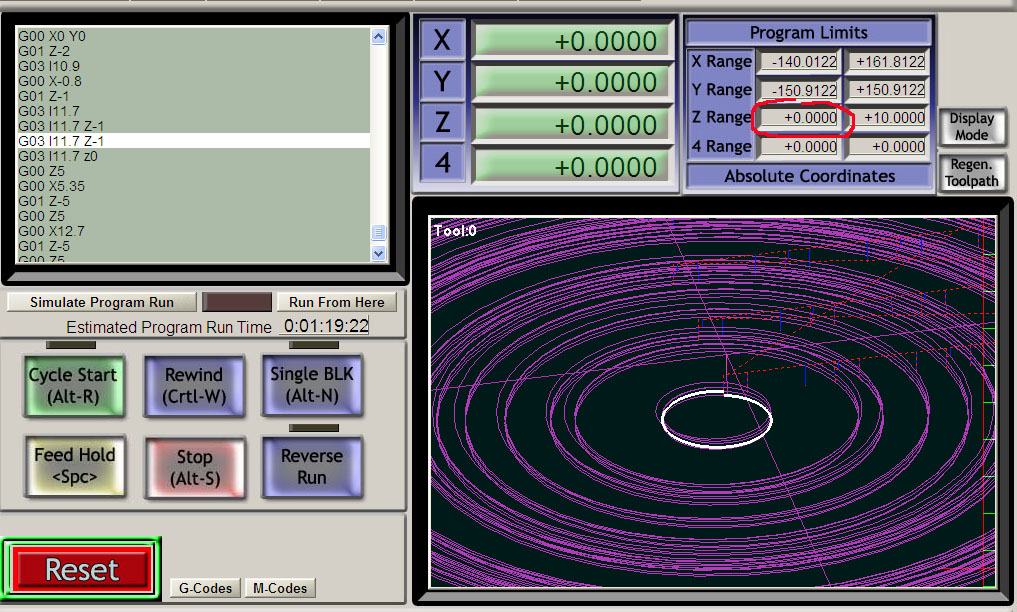This screenshot has width=1017, height=612.
Task: Click Simulate Program Run
Action: [x=102, y=302]
